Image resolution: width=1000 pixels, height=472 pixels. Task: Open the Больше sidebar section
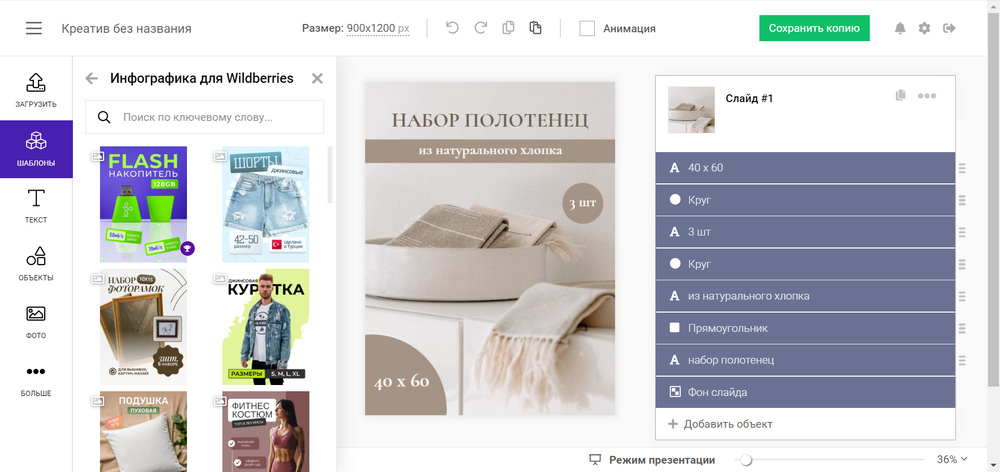pos(36,378)
